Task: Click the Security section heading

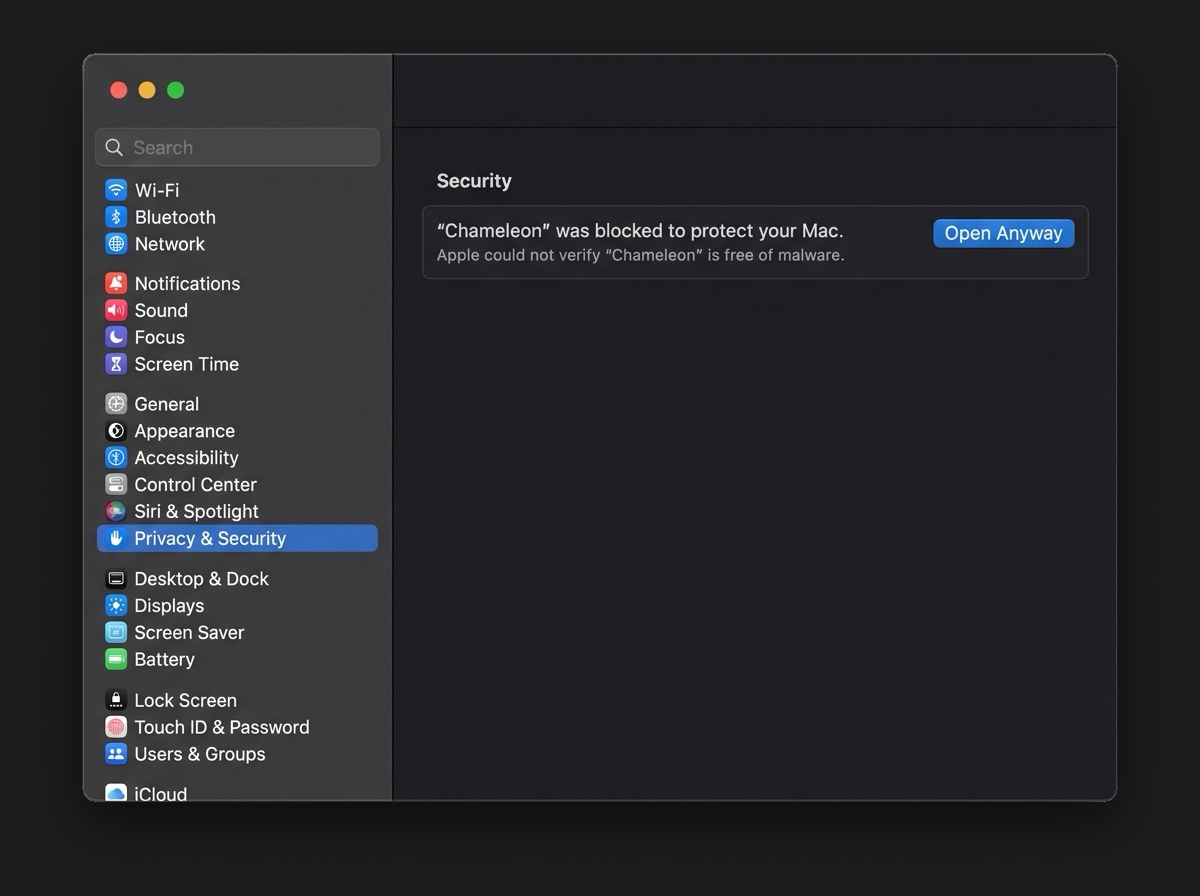Action: tap(474, 181)
